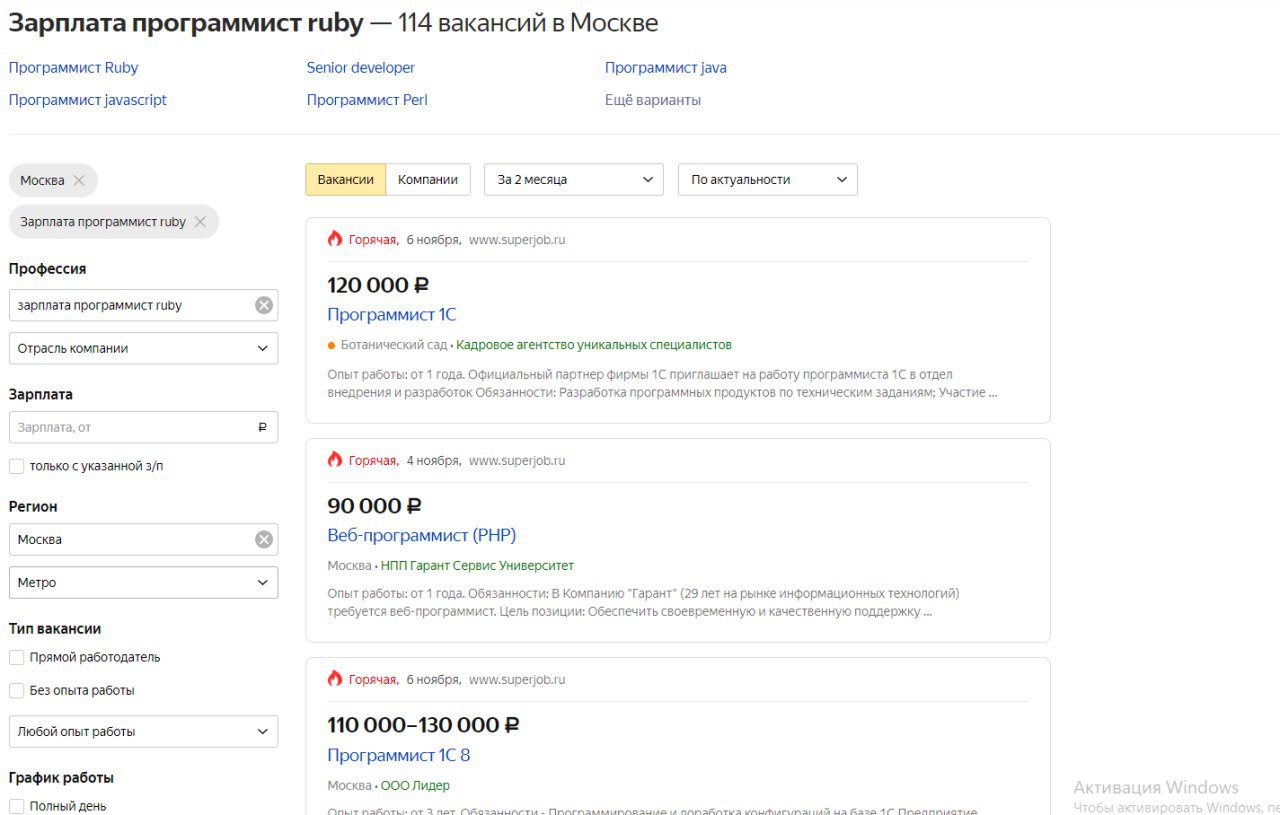Screen dimensions: 1280x815
Task: Click flame icon on Веб-программист (PHP) vacancy
Action: 335,460
